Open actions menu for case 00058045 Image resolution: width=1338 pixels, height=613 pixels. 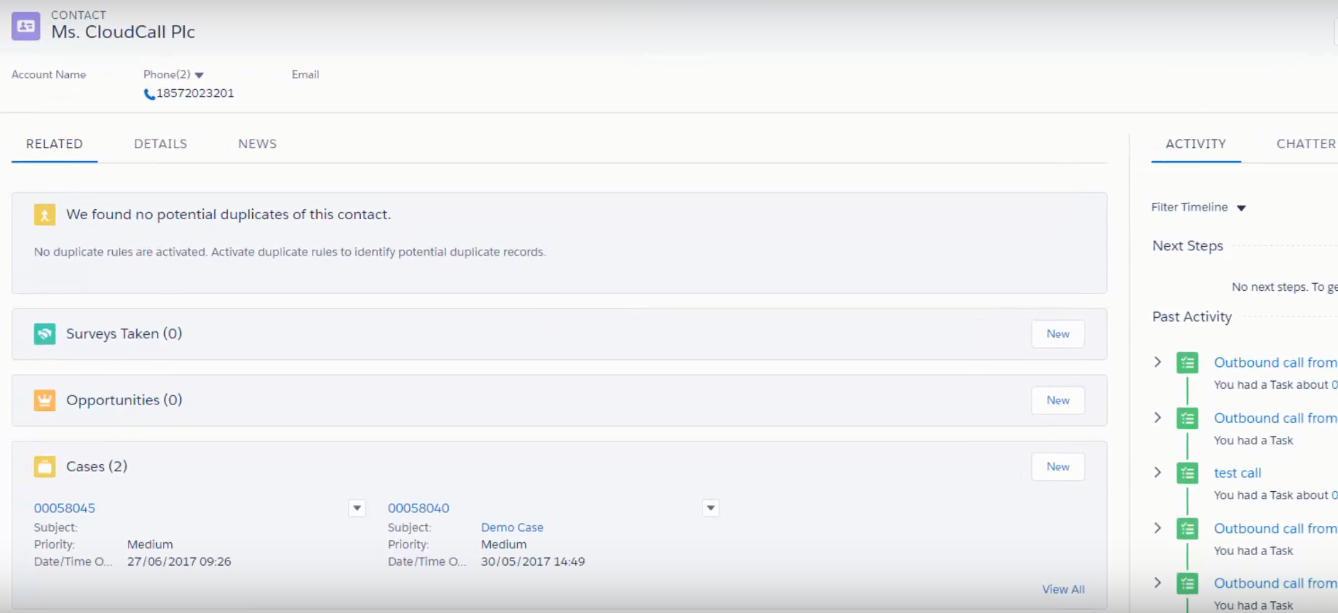(x=357, y=508)
